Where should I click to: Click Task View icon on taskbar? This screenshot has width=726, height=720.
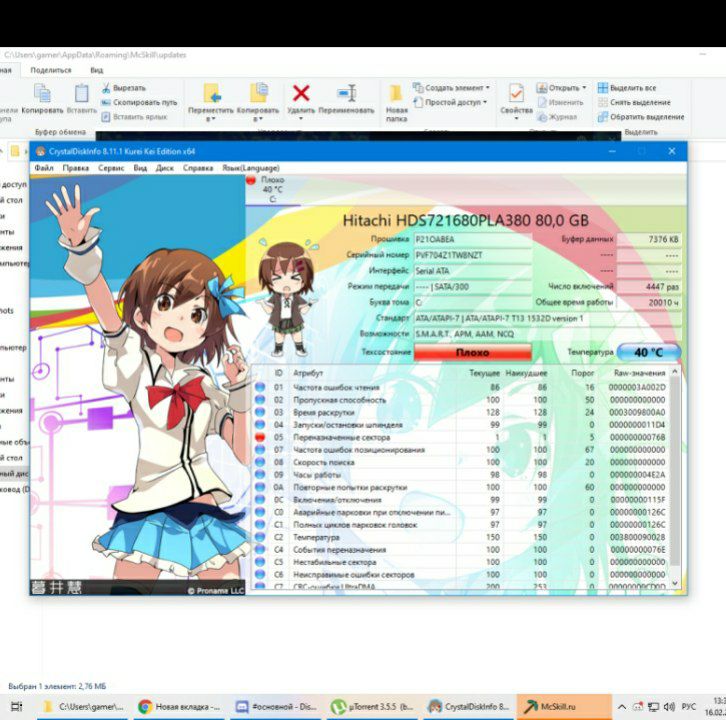(x=17, y=707)
